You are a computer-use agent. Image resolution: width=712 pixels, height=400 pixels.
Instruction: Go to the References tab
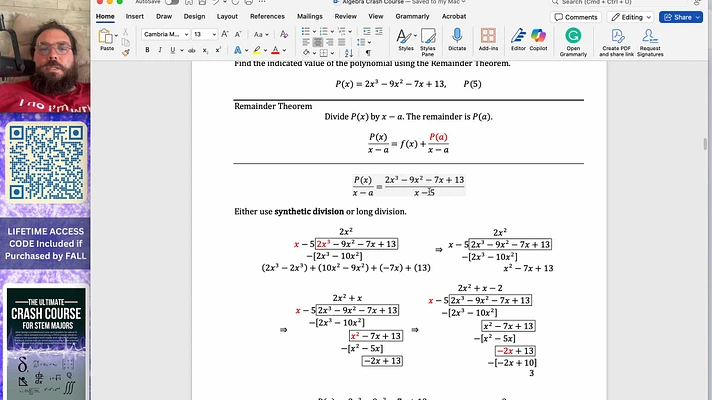(x=267, y=16)
